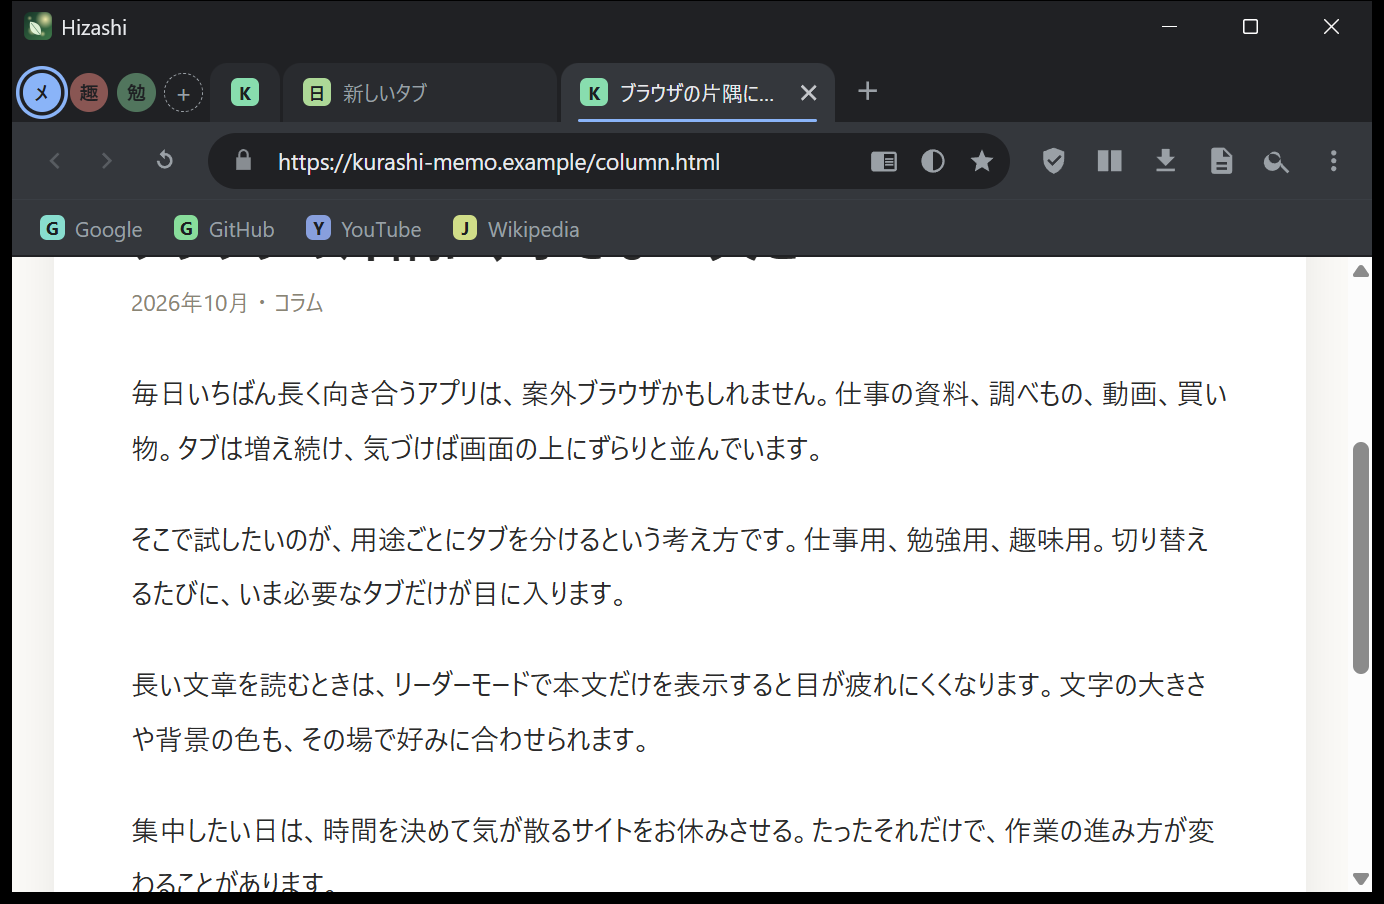Open a new tab with the plus button
Image resolution: width=1384 pixels, height=904 pixels.
point(868,91)
